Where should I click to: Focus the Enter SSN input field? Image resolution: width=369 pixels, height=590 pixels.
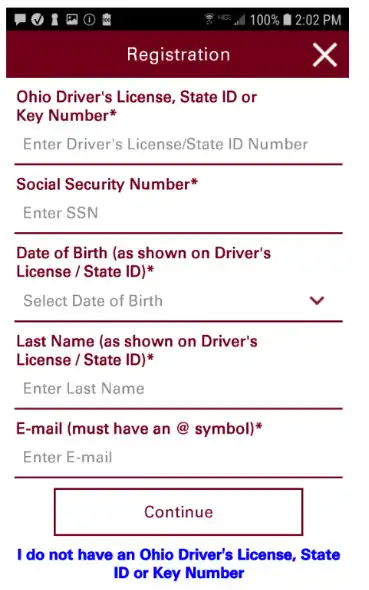[178, 213]
